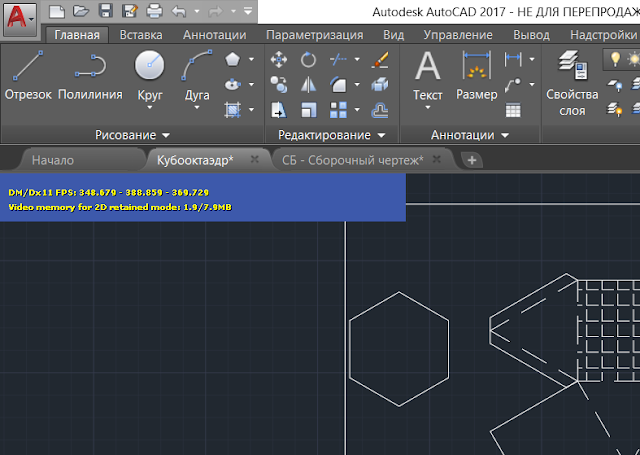Image resolution: width=640 pixels, height=455 pixels.
Task: Expand the Fillet tool dropdown arrow
Action: click(x=357, y=85)
